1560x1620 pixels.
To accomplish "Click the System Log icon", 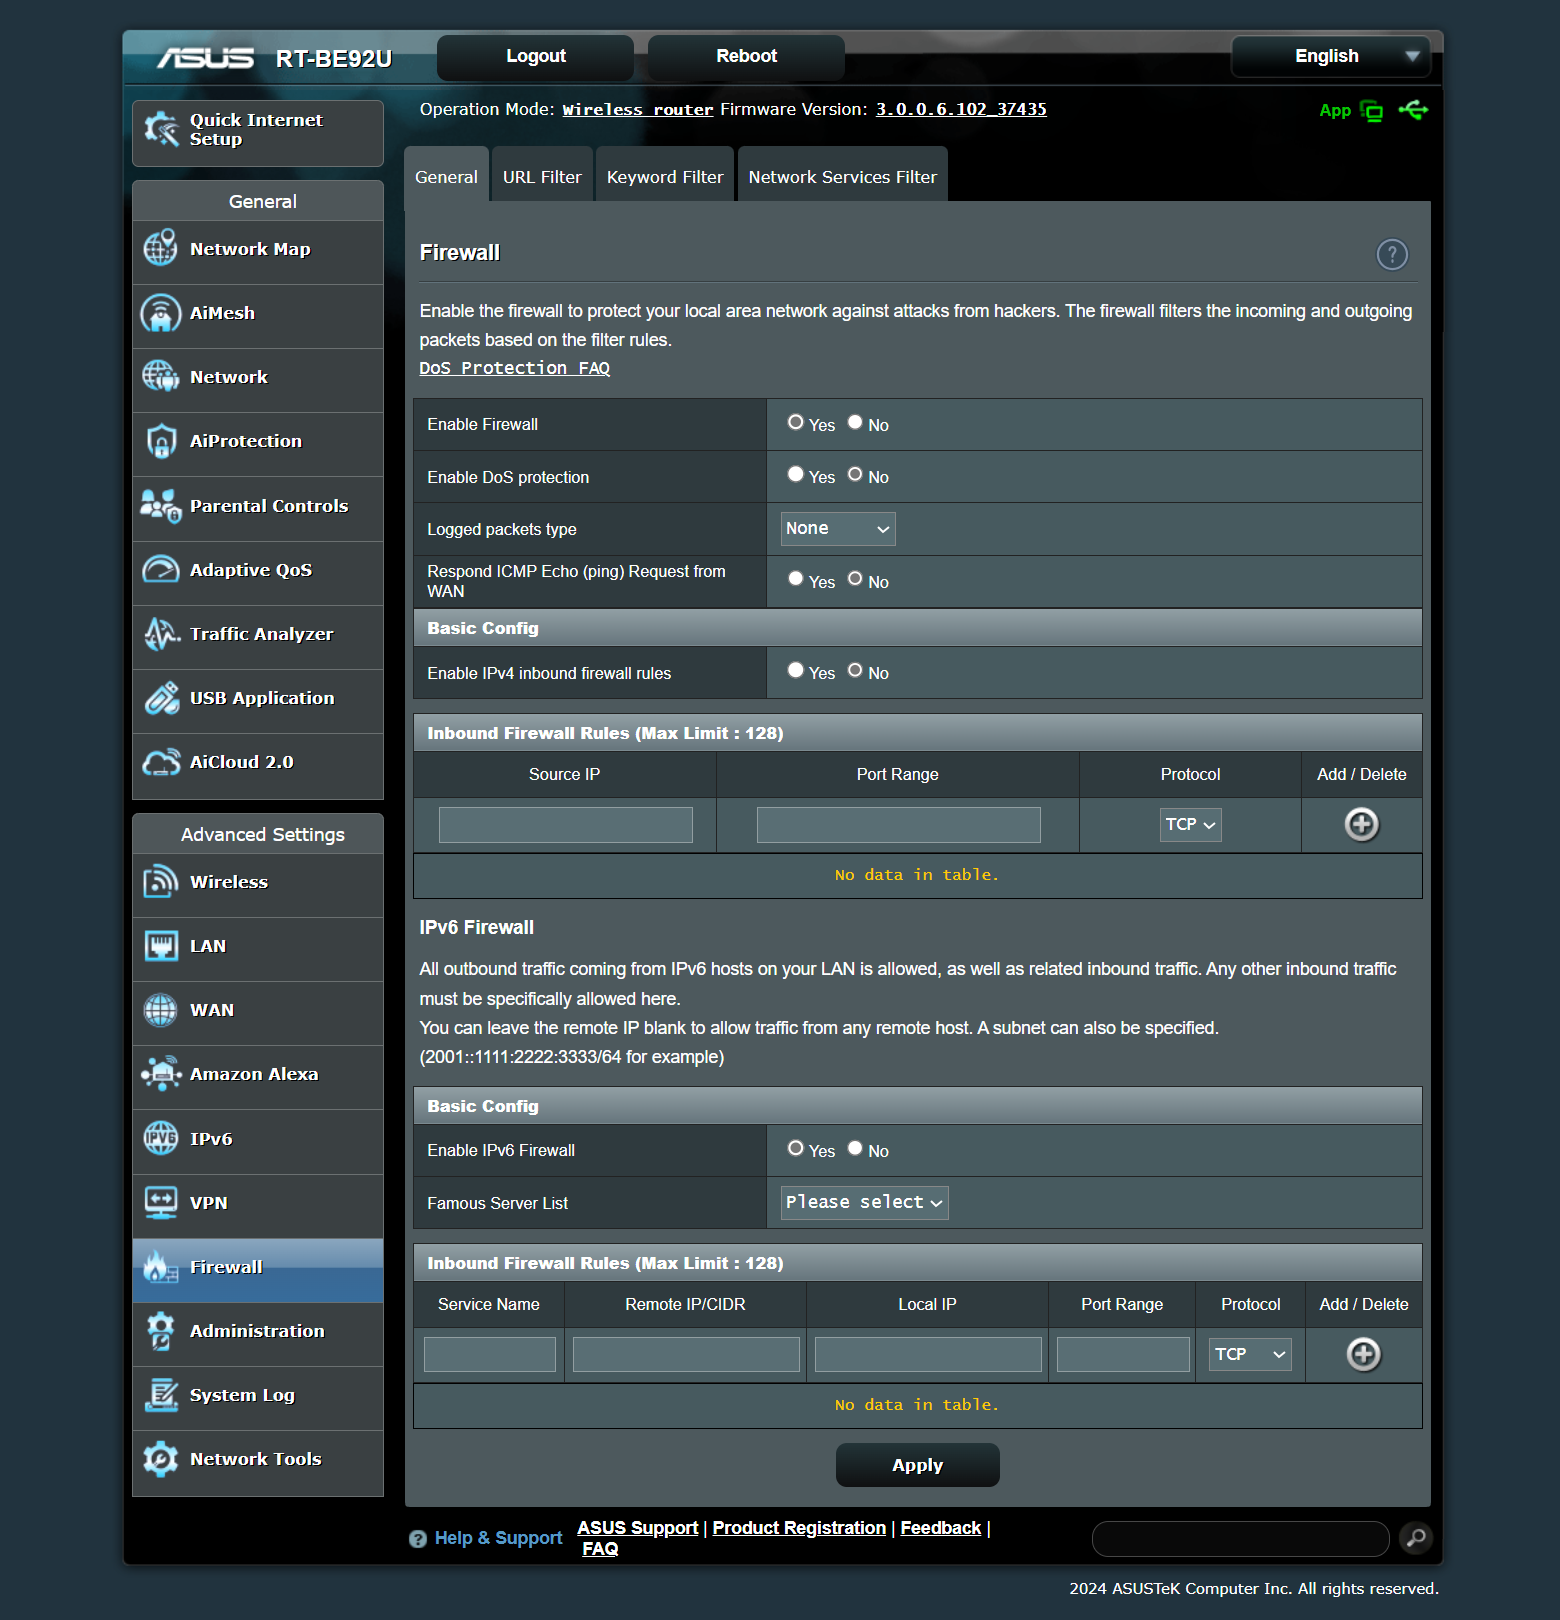I will 160,1395.
